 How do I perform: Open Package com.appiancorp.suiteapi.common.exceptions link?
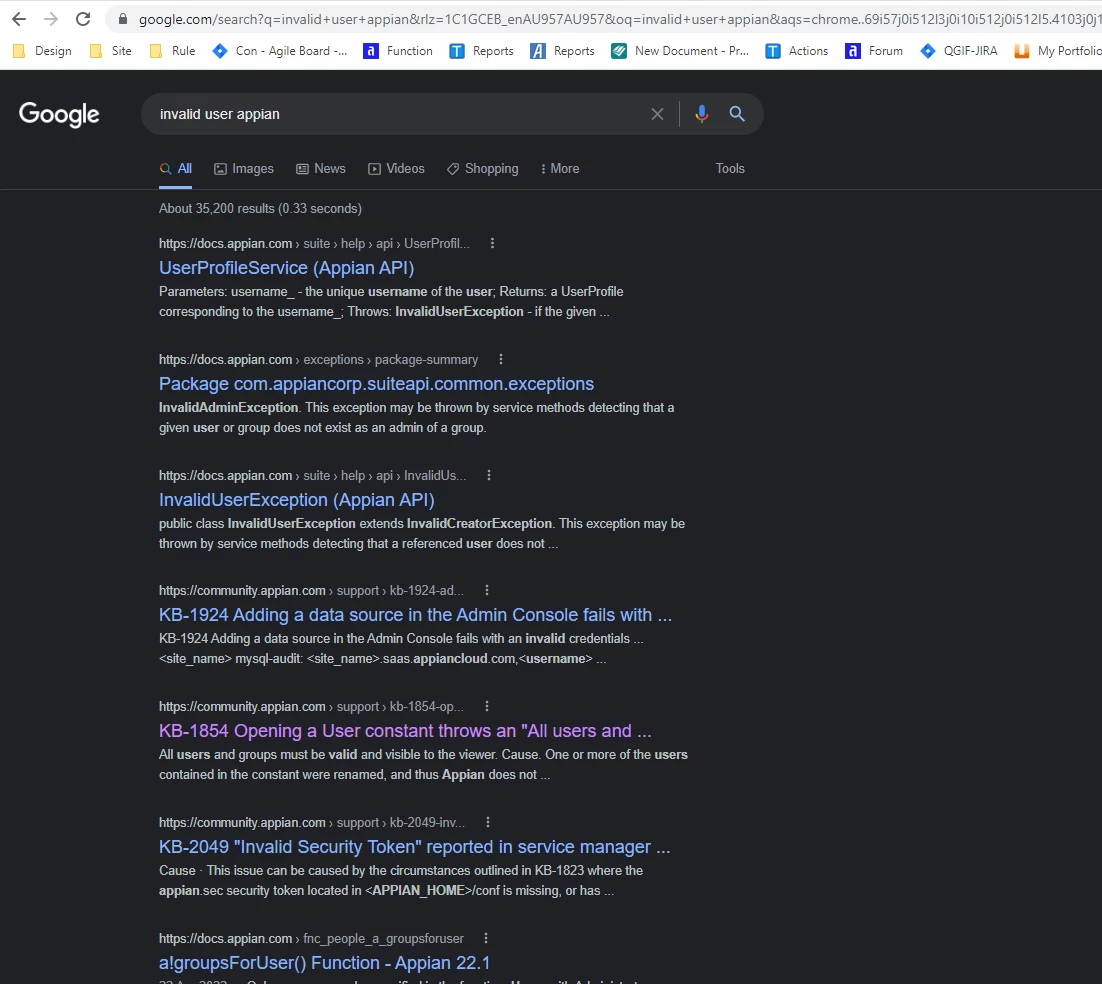[x=376, y=384]
